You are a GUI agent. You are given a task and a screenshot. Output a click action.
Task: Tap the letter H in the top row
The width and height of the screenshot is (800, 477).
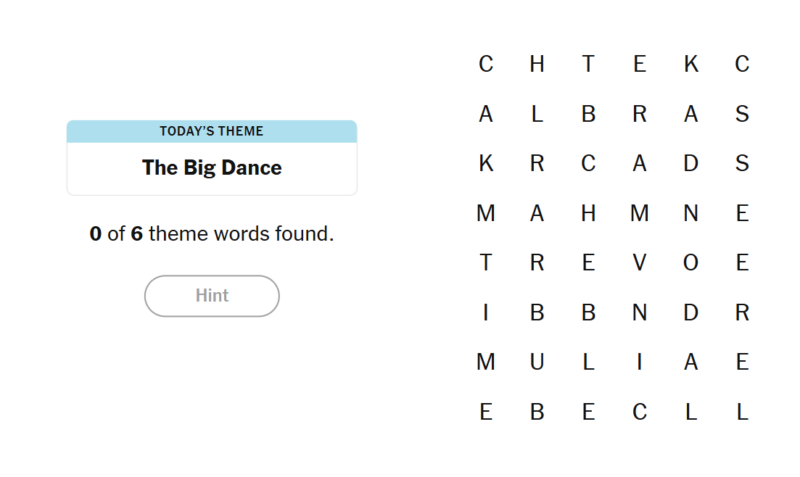coord(537,65)
